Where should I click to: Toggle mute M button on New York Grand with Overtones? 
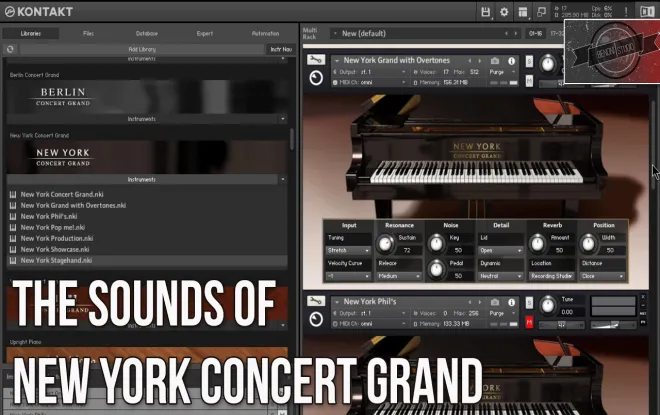tap(529, 80)
